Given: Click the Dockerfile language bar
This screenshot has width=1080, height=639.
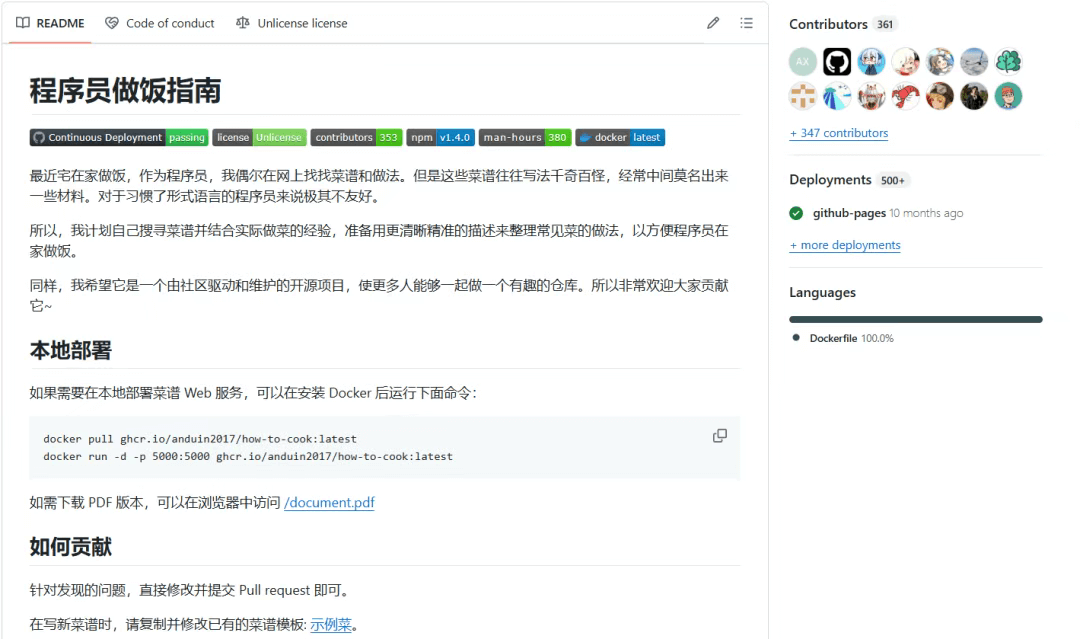Looking at the screenshot, I should pyautogui.click(x=915, y=319).
